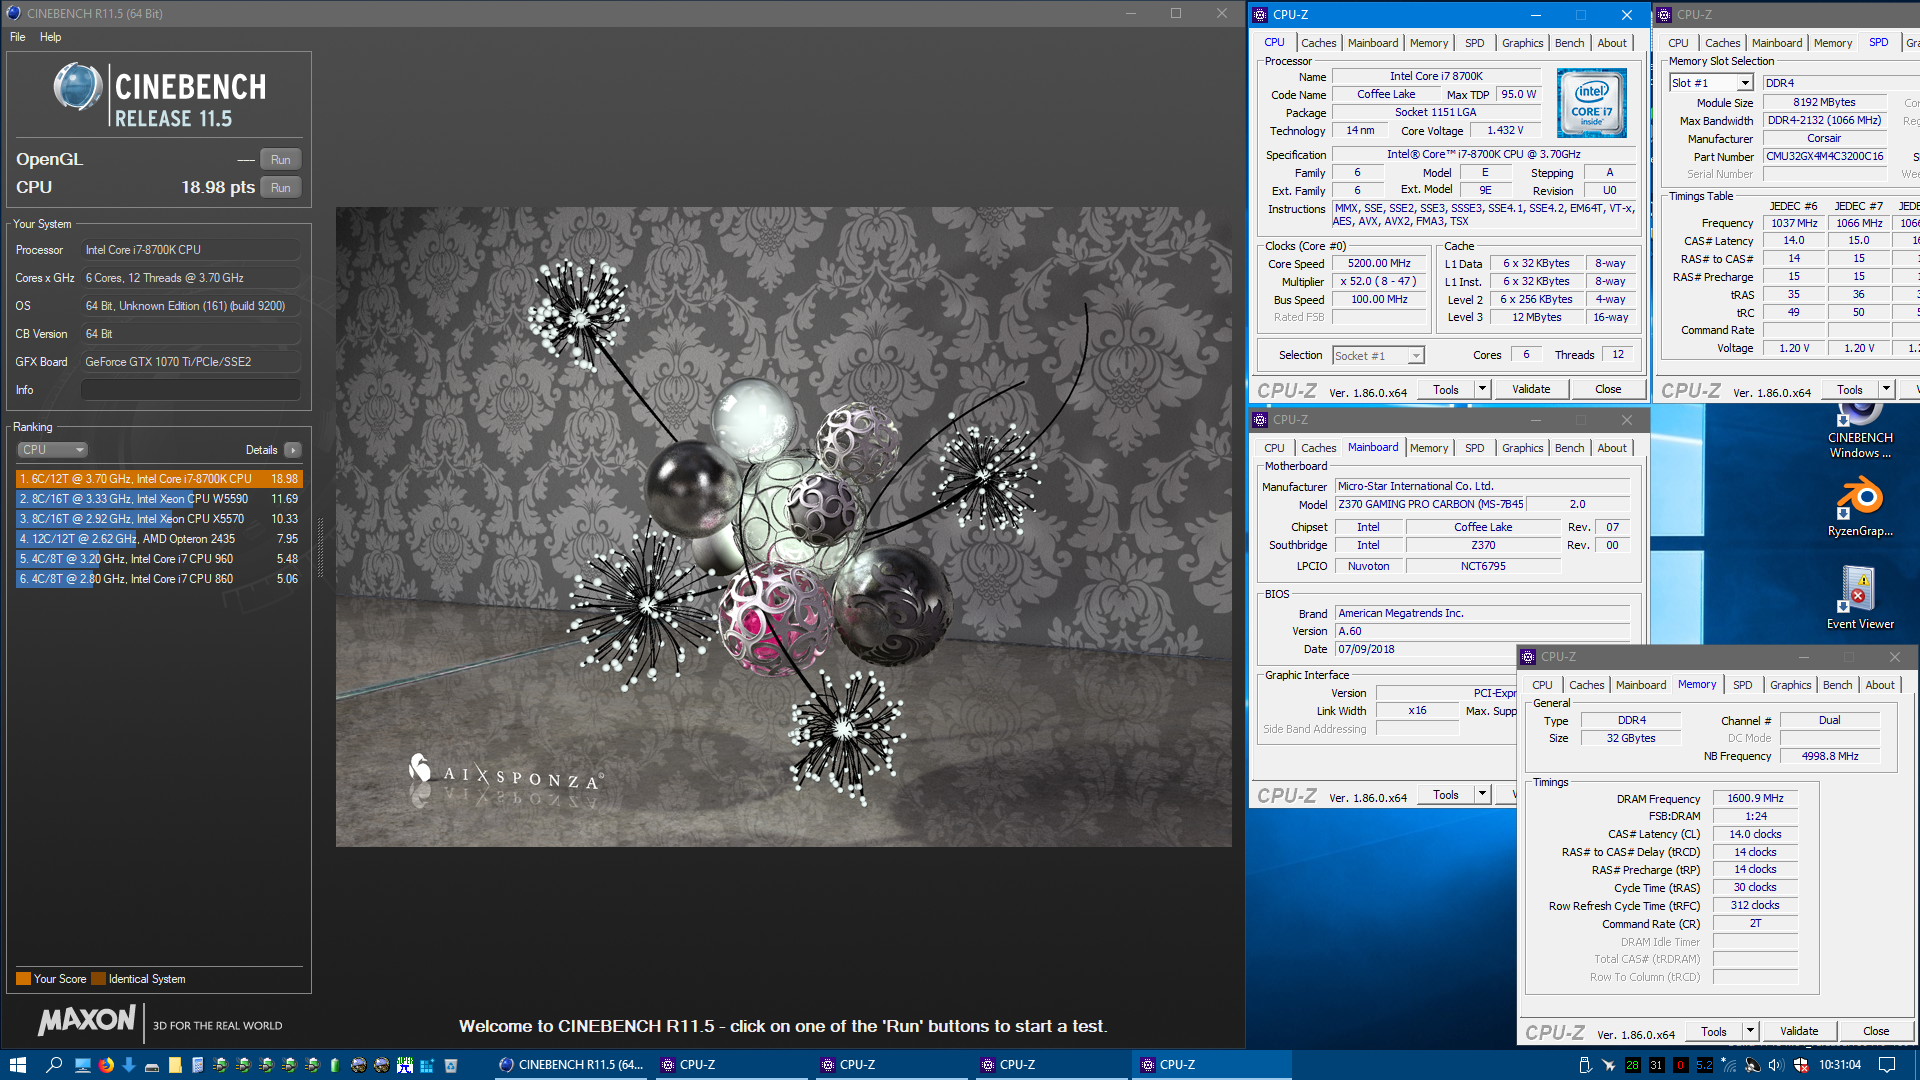1920x1080 pixels.
Task: Open the Windows Start menu
Action: 17,1065
